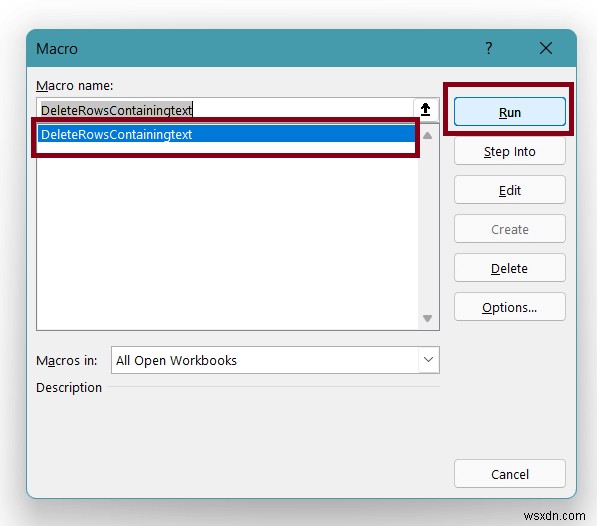Cancel the Macro dialog
The width and height of the screenshot is (597, 526).
coord(509,474)
